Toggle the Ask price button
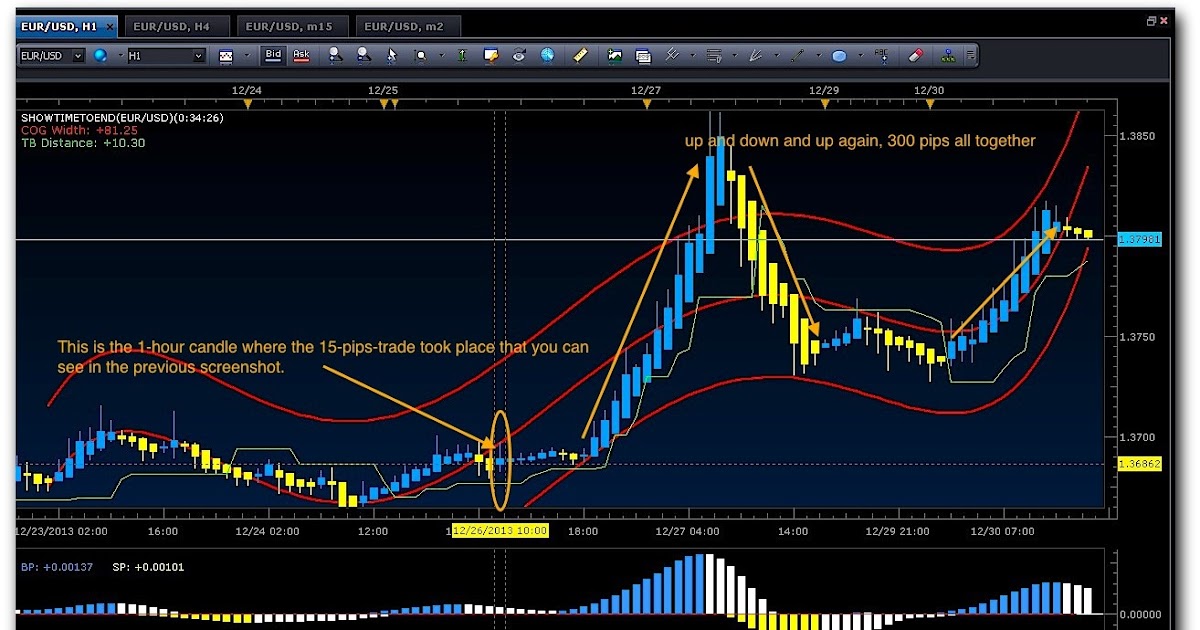Viewport: 1200px width, 630px height. coord(301,56)
